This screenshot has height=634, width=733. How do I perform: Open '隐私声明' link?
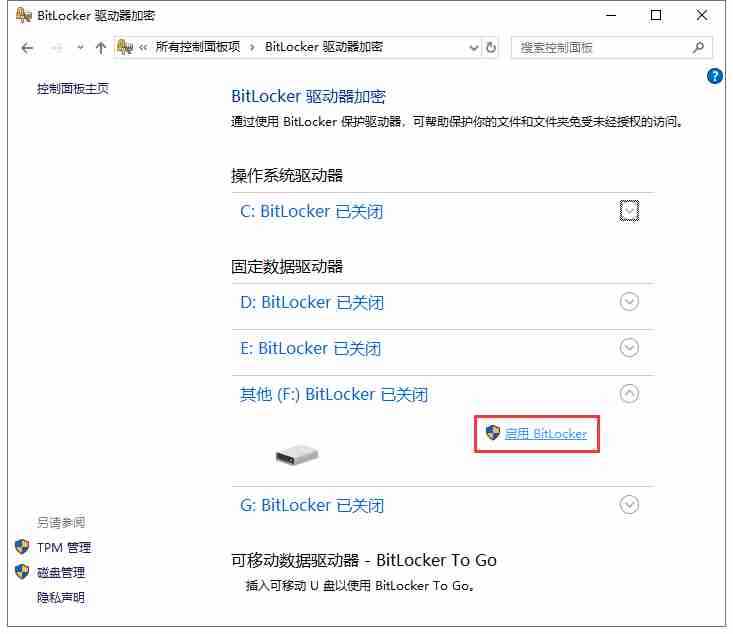[x=61, y=598]
